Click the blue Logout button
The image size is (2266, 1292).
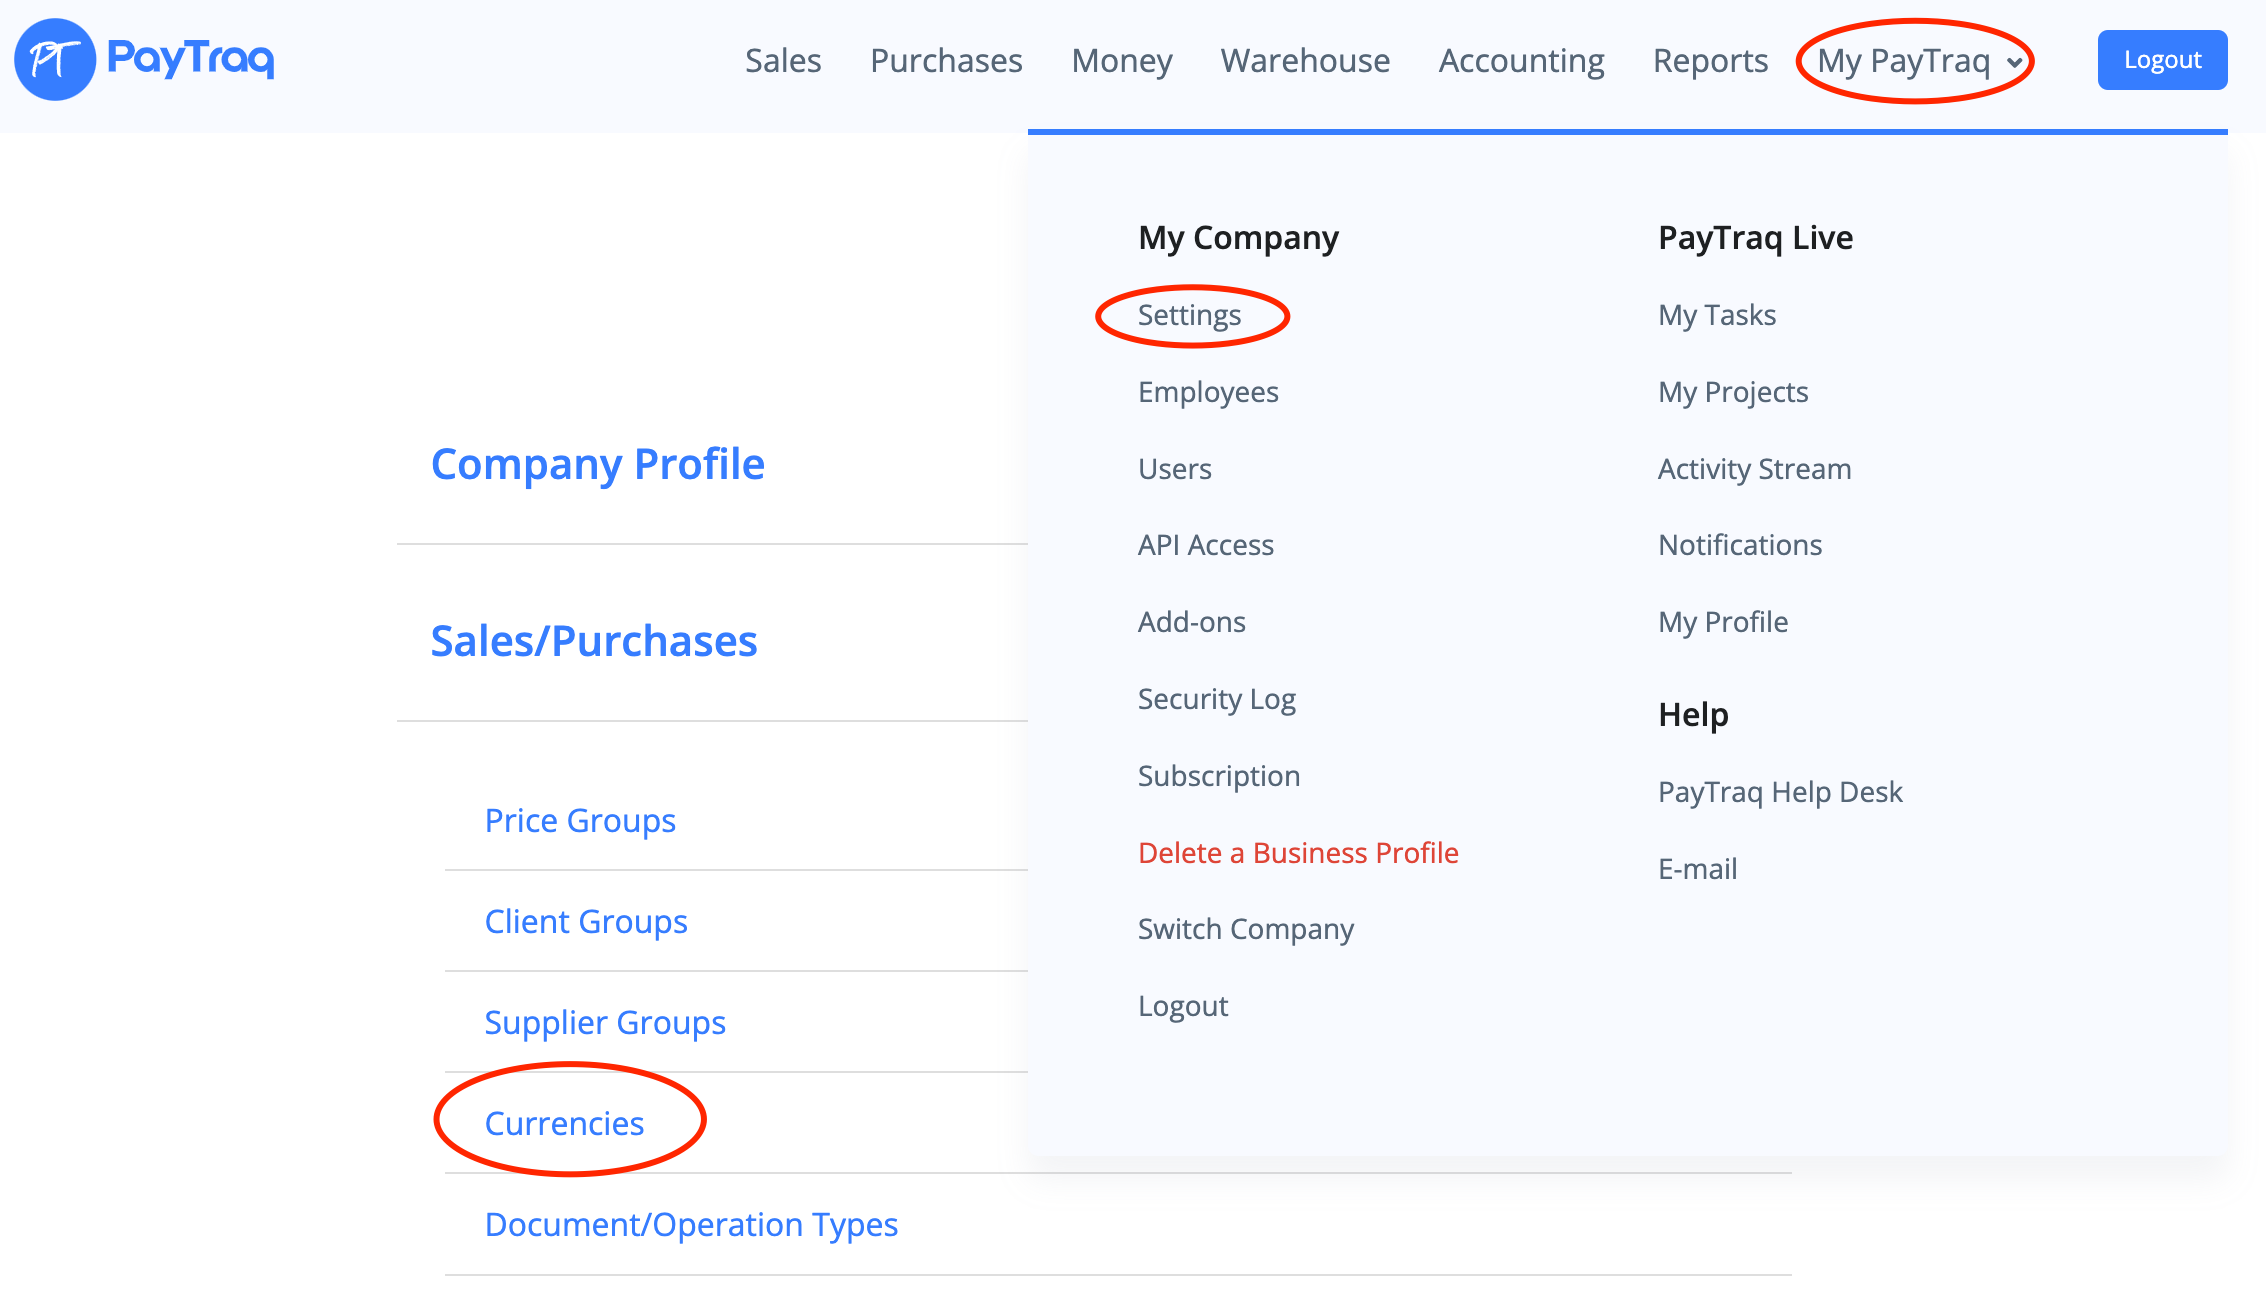click(2161, 60)
